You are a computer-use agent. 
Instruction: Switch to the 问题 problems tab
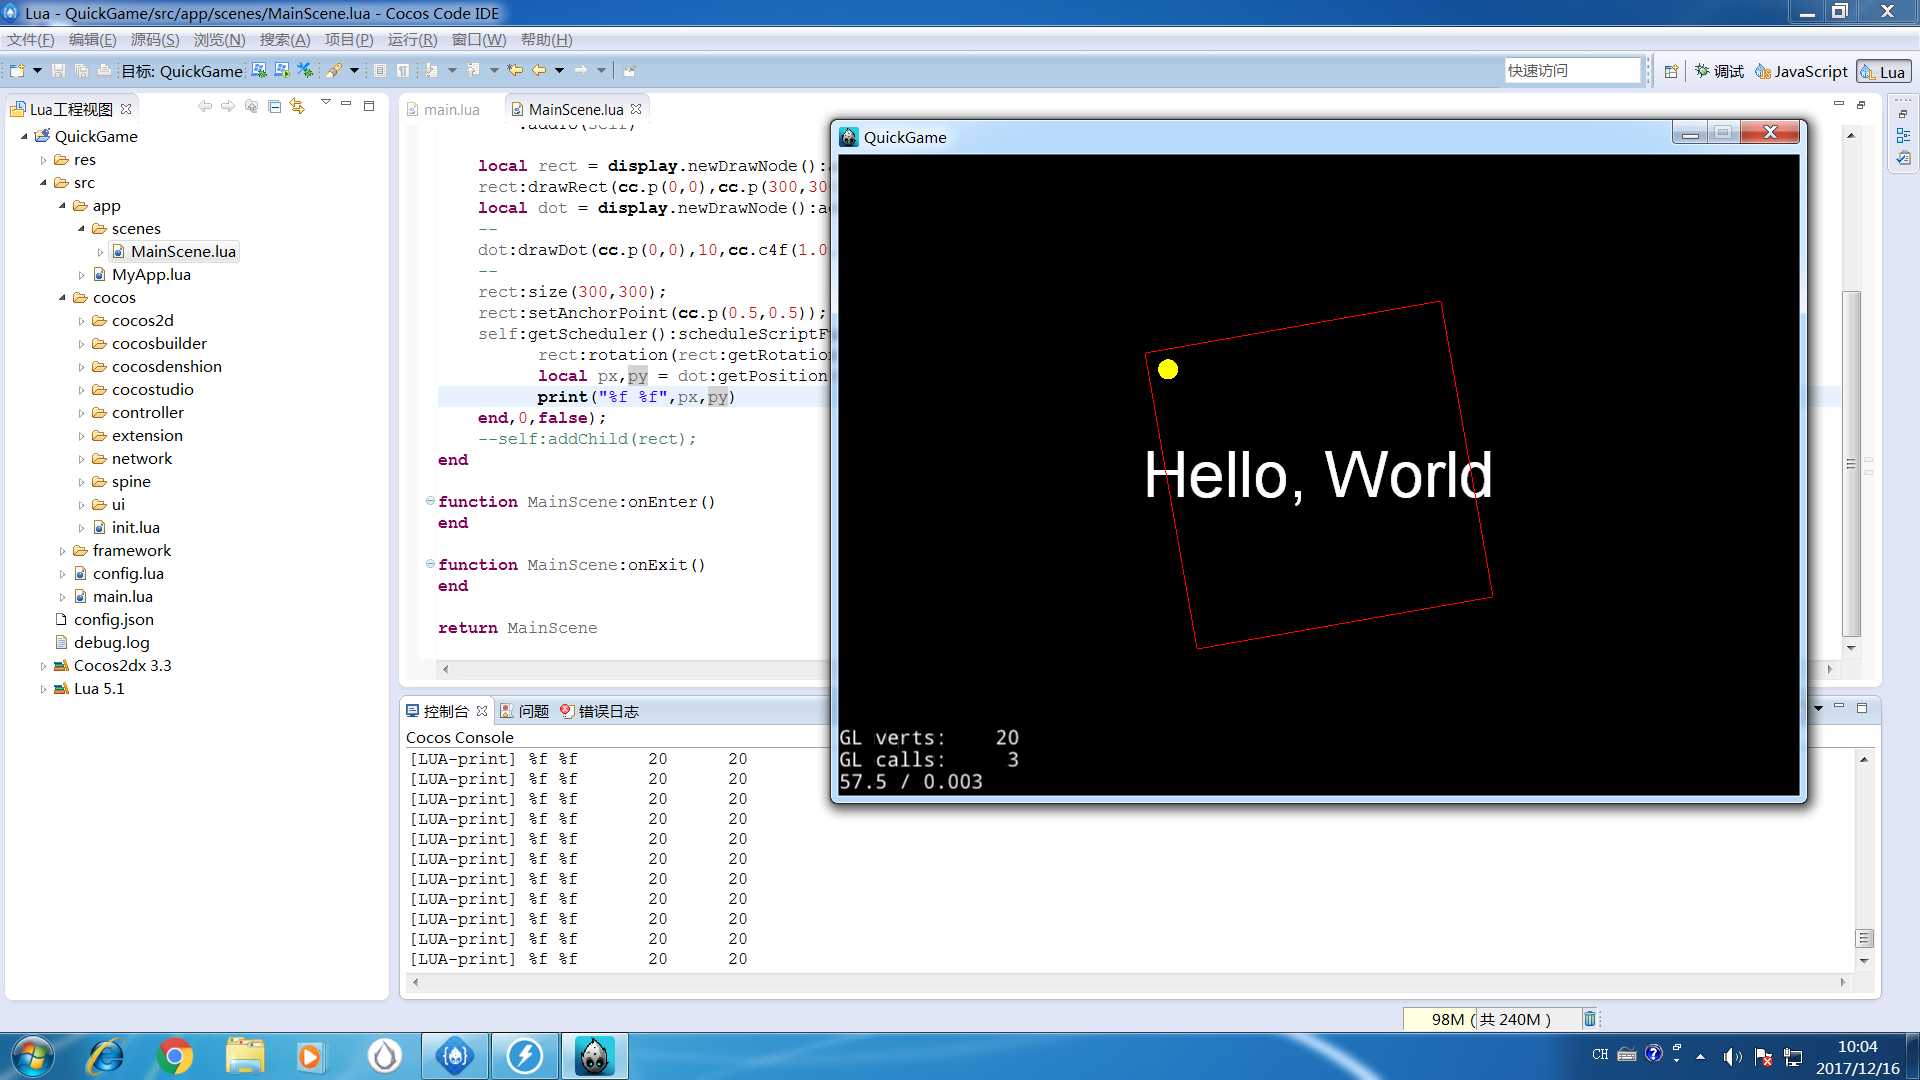tap(525, 711)
